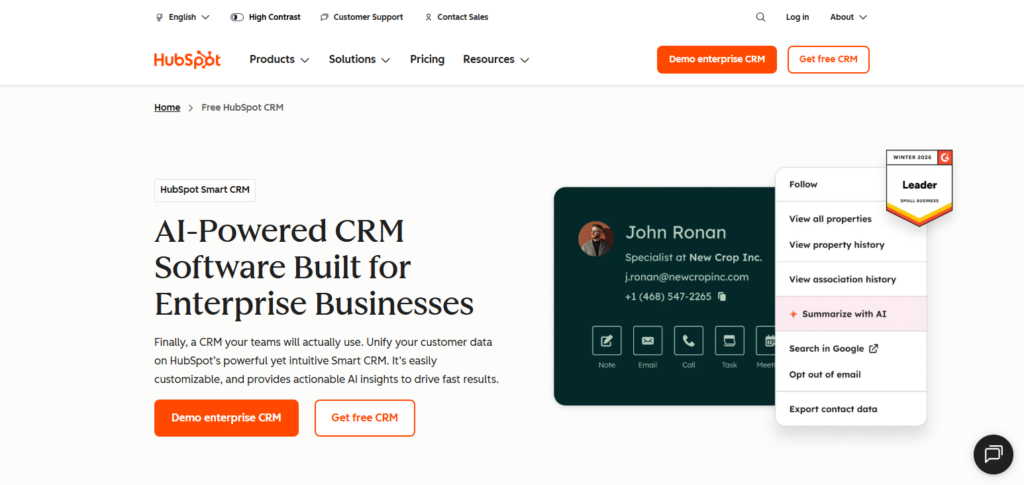Viewport: 1024px width, 485px height.
Task: Click the G2 Leader Winter 2026 badge
Action: click(919, 188)
